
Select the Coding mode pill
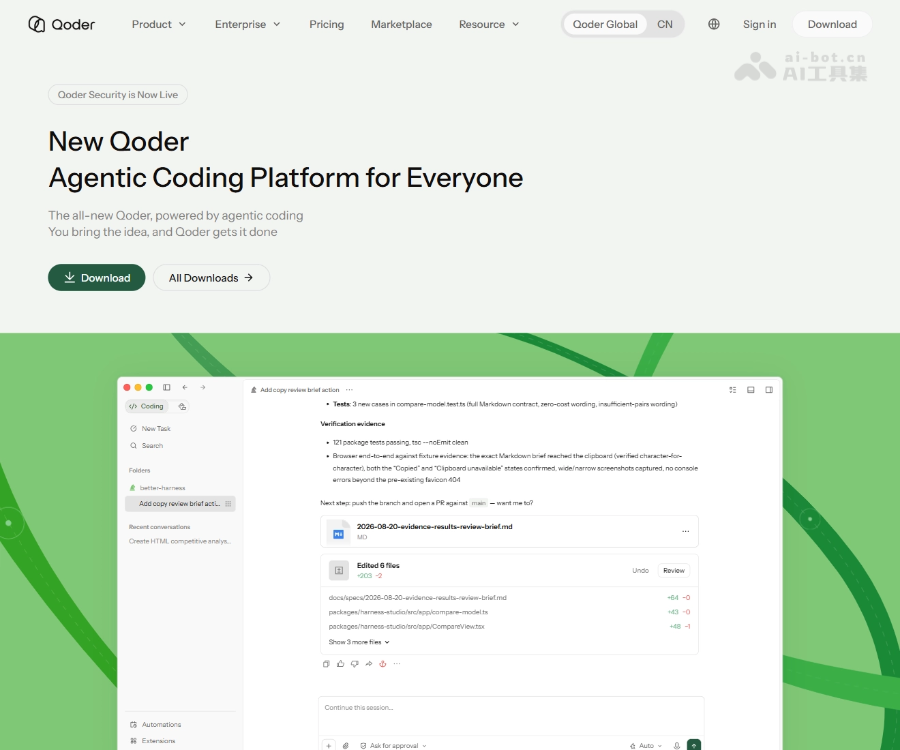[146, 406]
